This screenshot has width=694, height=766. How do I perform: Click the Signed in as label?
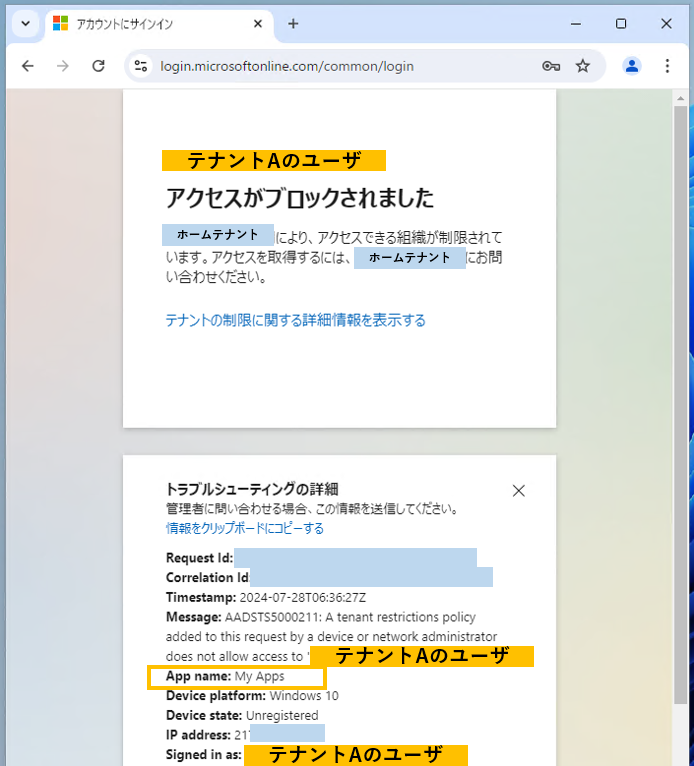point(204,755)
